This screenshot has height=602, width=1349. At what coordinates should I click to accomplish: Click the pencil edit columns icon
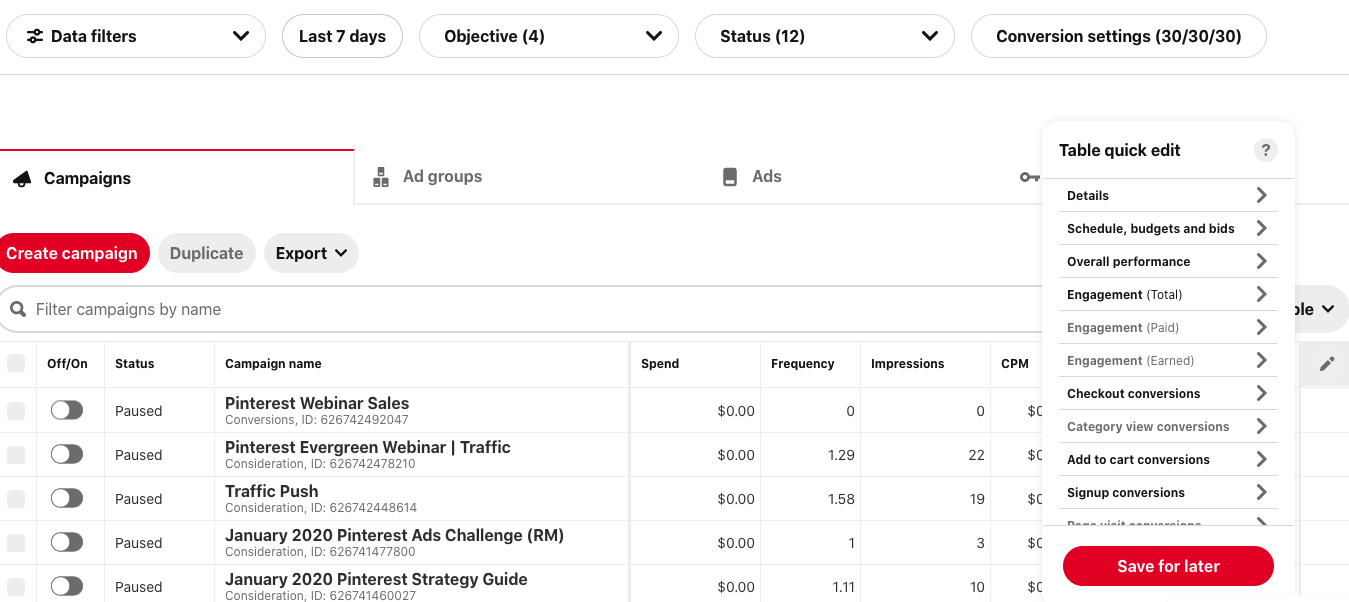[x=1327, y=364]
